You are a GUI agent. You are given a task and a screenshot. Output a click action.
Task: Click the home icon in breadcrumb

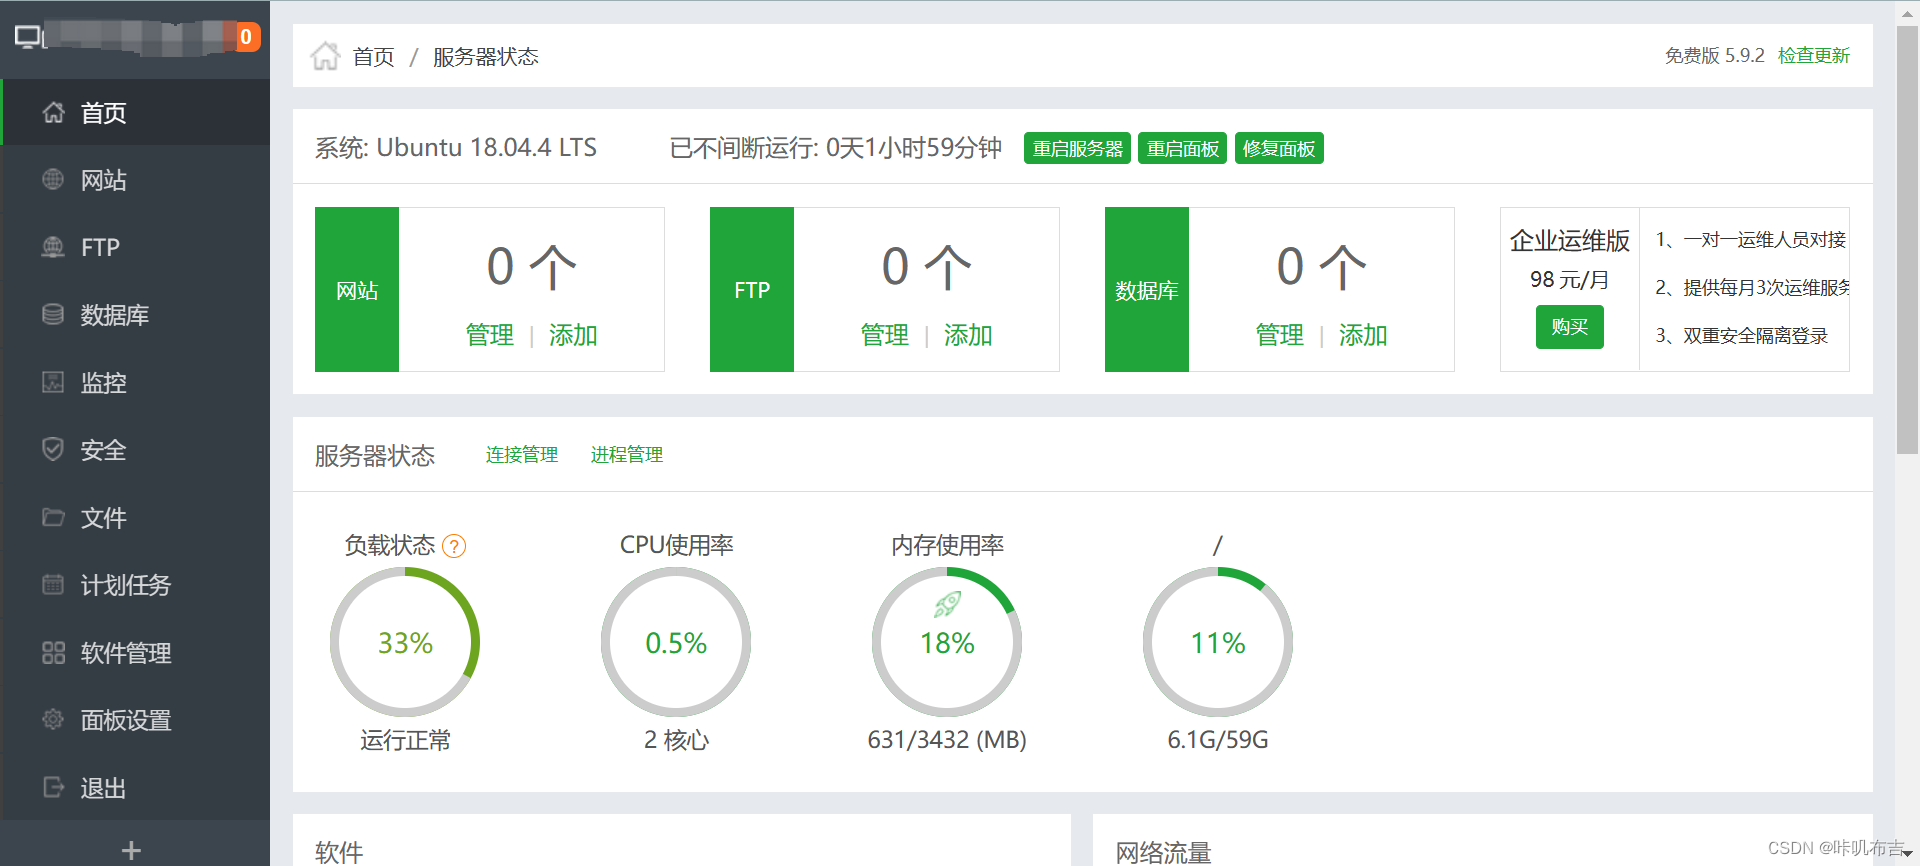tap(325, 56)
